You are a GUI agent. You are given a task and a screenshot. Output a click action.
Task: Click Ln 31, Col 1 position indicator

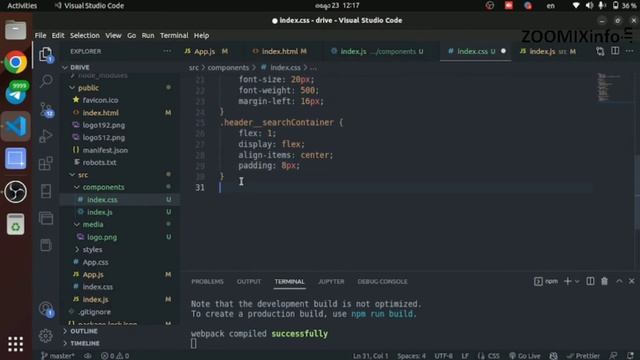tap(371, 356)
